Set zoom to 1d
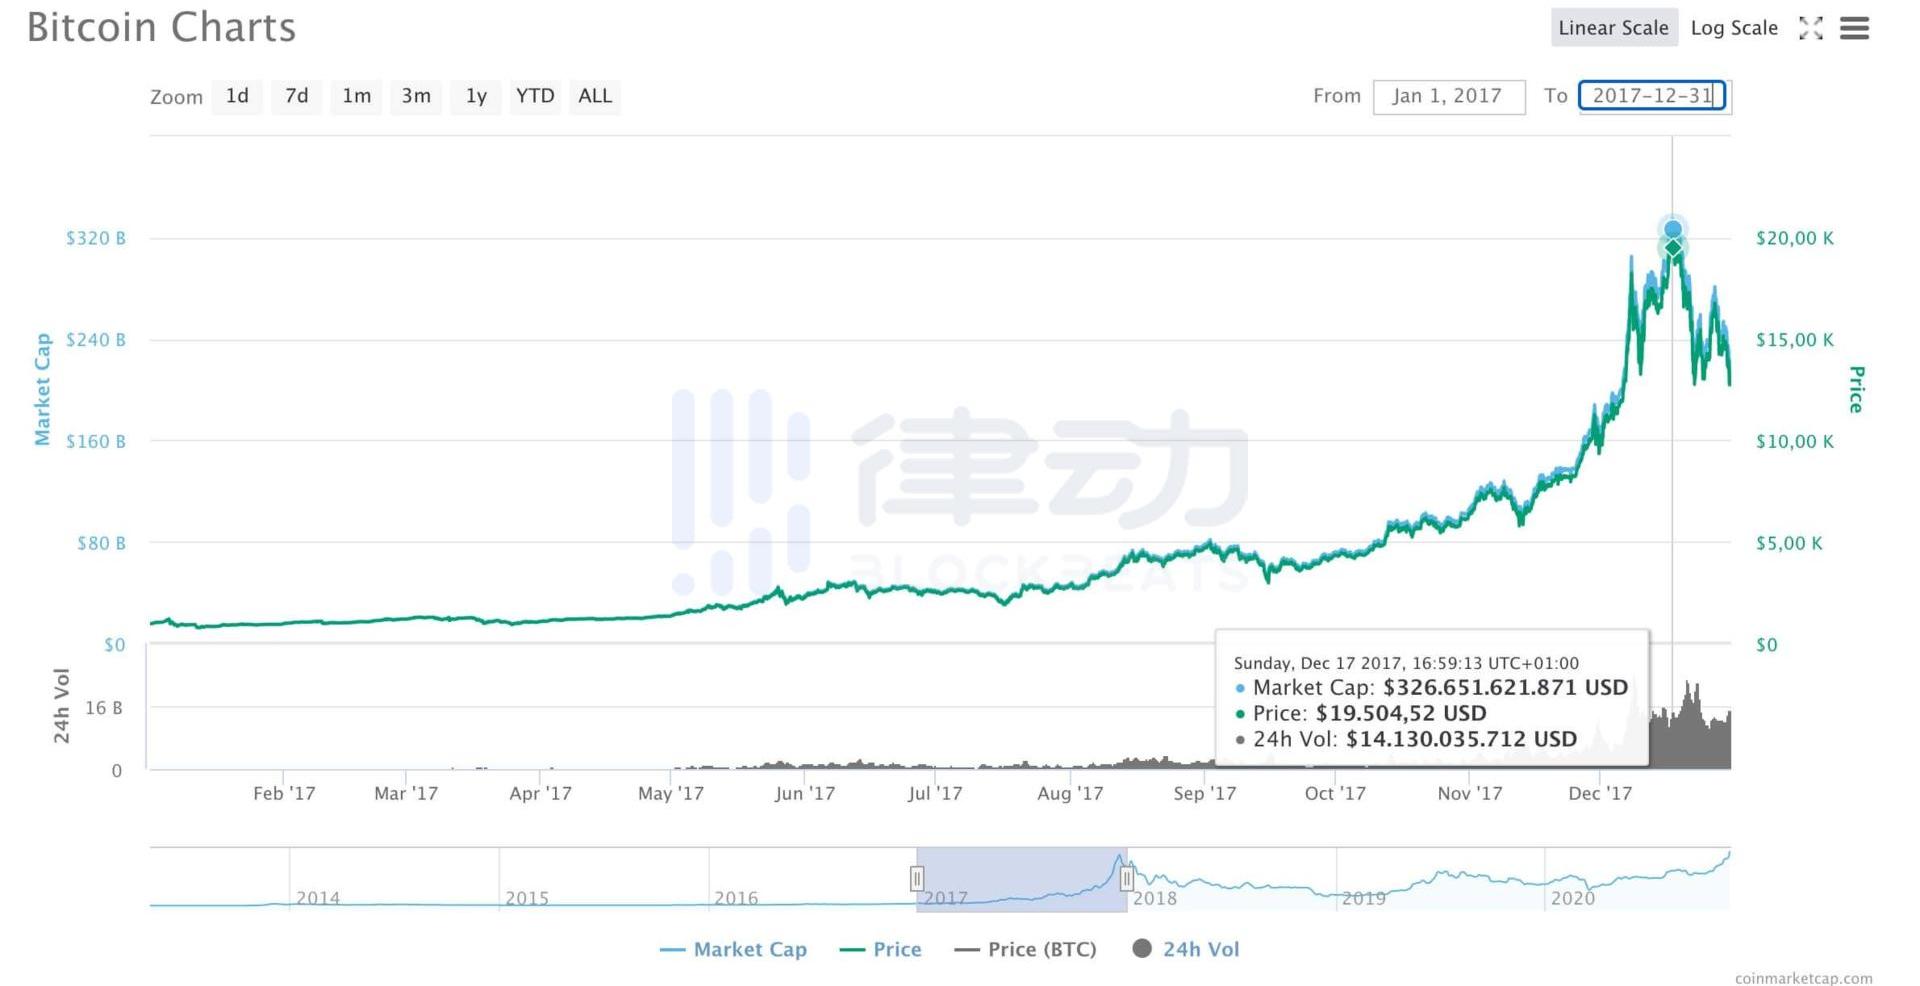 point(237,96)
